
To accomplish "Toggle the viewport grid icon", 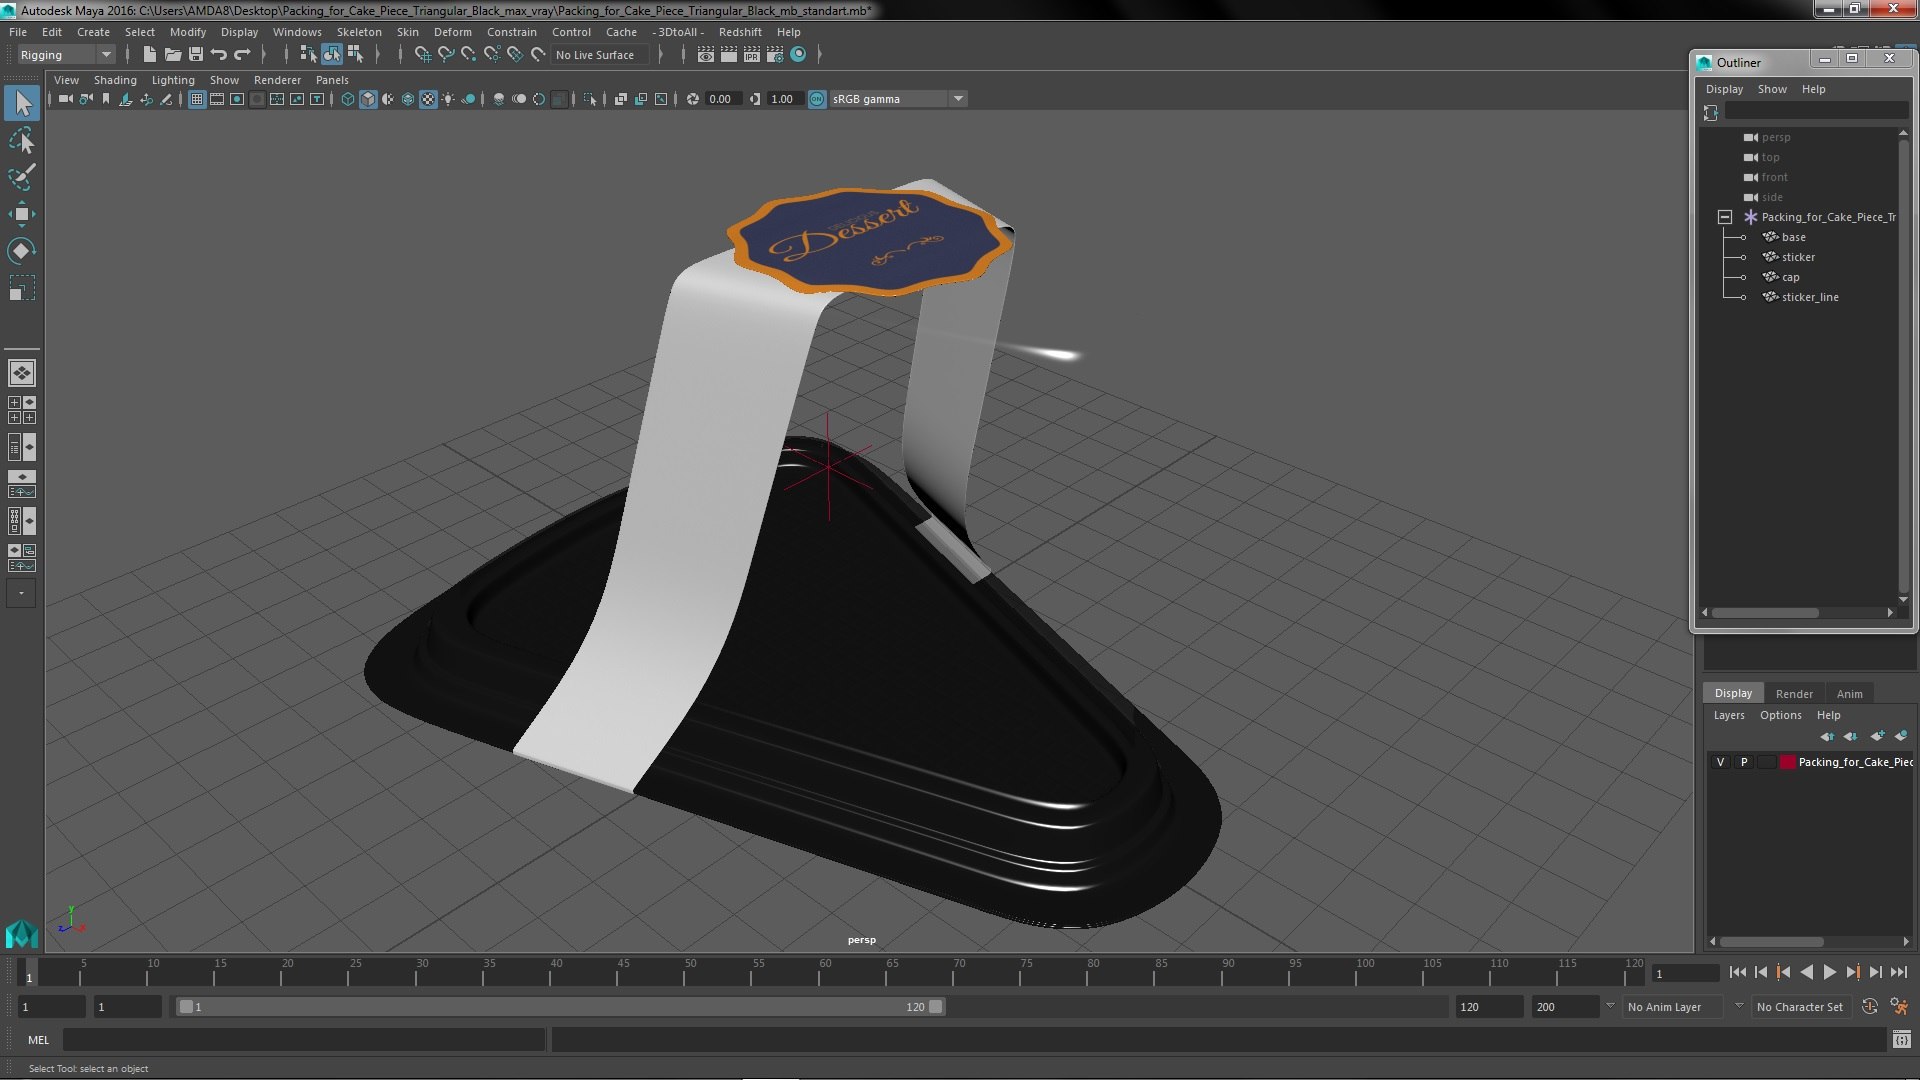I will [x=197, y=99].
